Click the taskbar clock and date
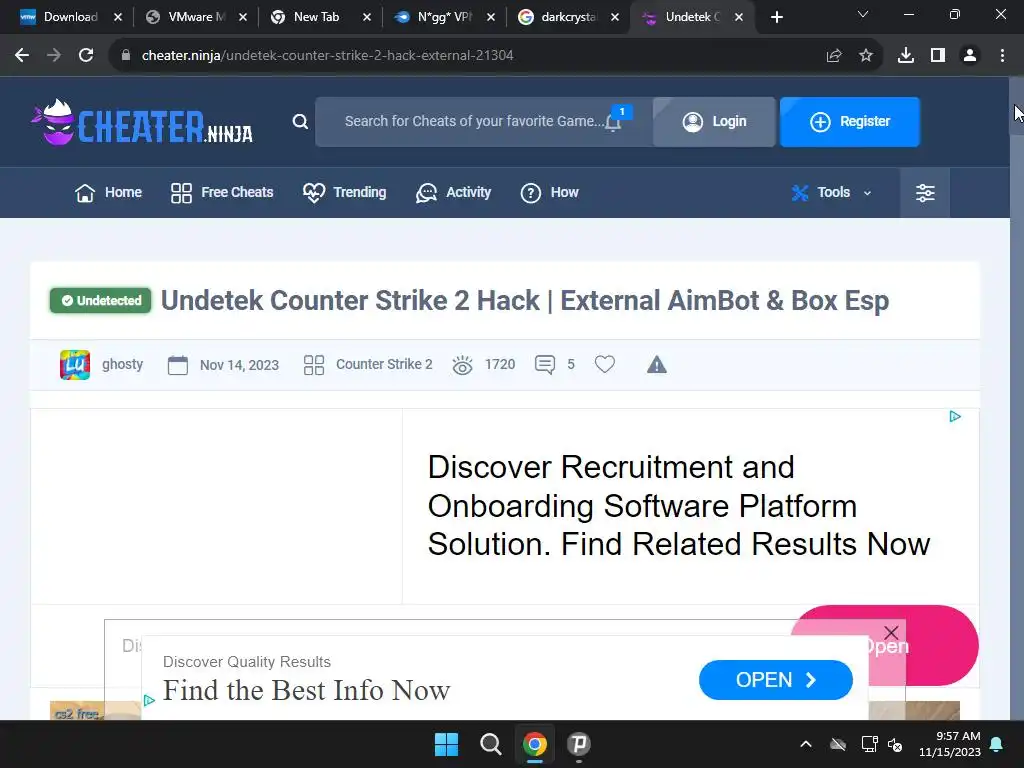 tap(950, 744)
